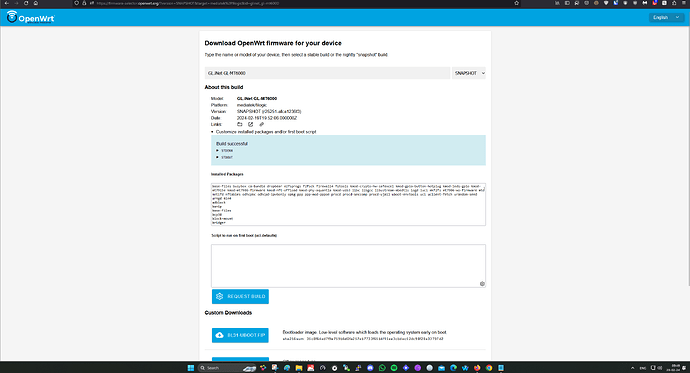Click the REQUEST BUILD button
The height and width of the screenshot is (373, 690).
240,296
